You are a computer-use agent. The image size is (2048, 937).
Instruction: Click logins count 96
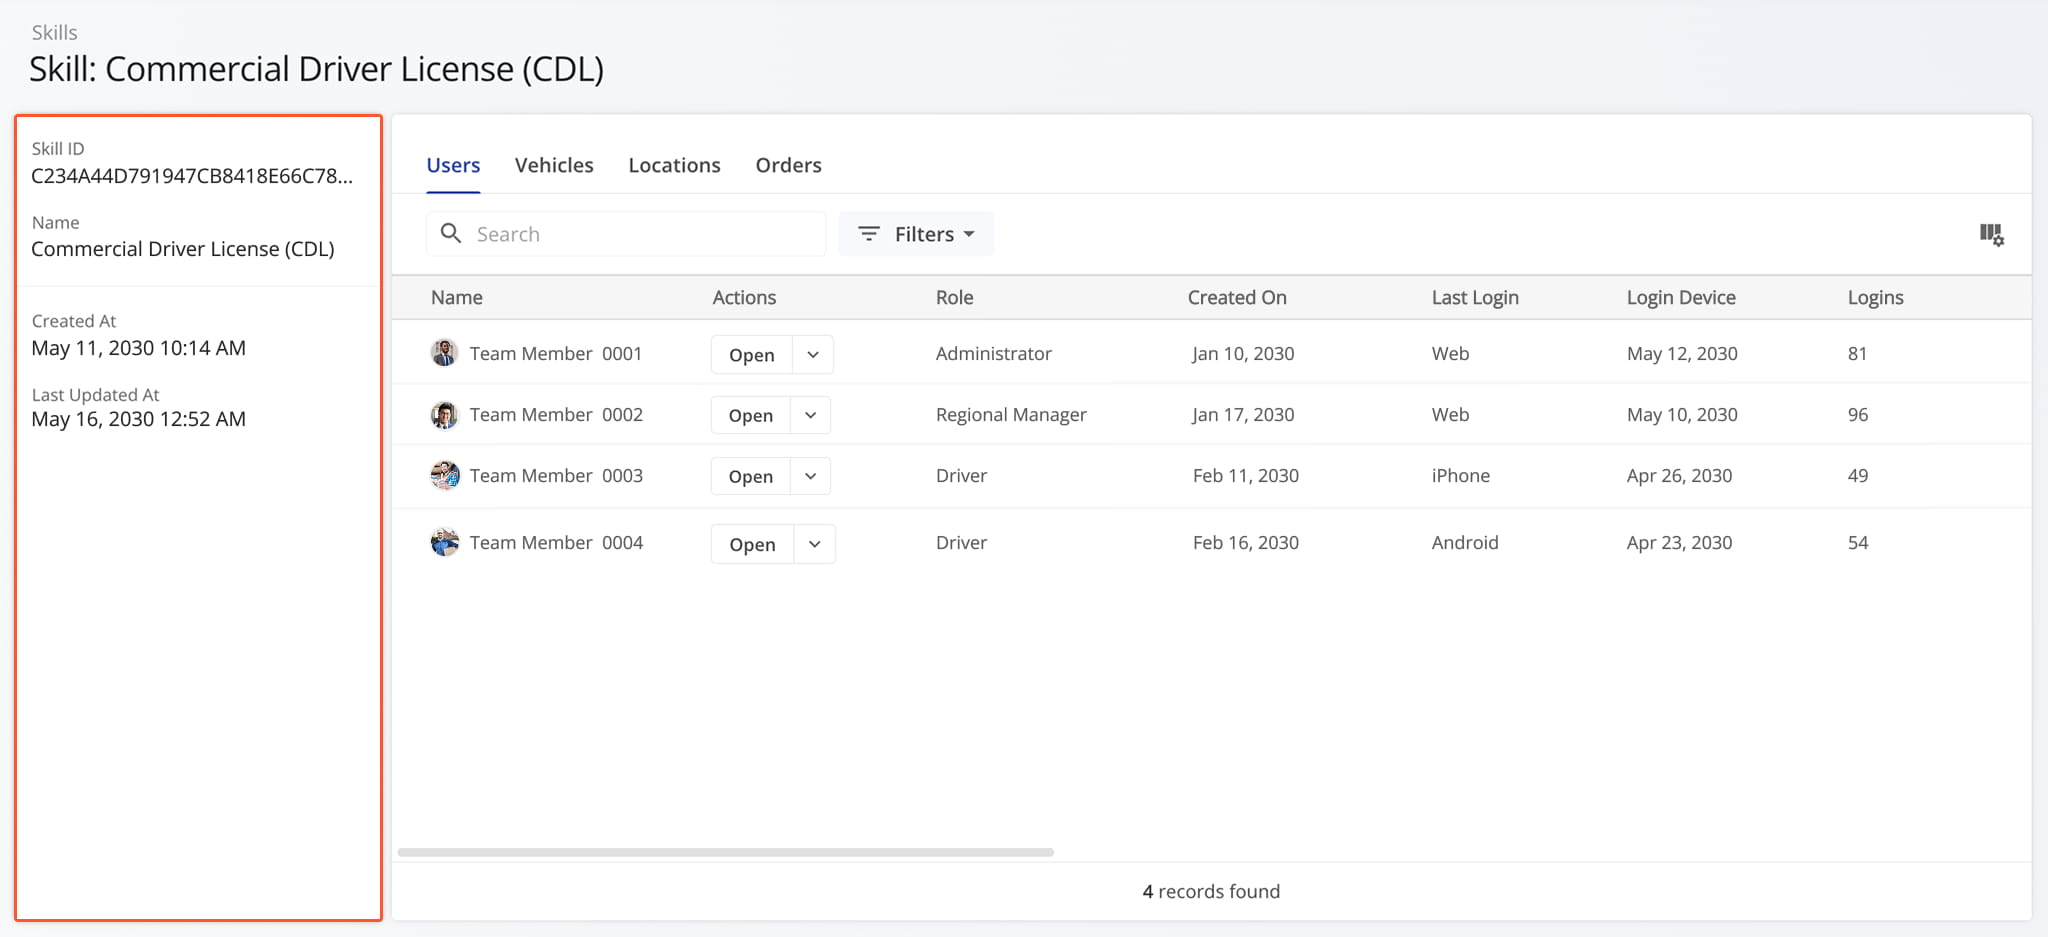coord(1858,414)
